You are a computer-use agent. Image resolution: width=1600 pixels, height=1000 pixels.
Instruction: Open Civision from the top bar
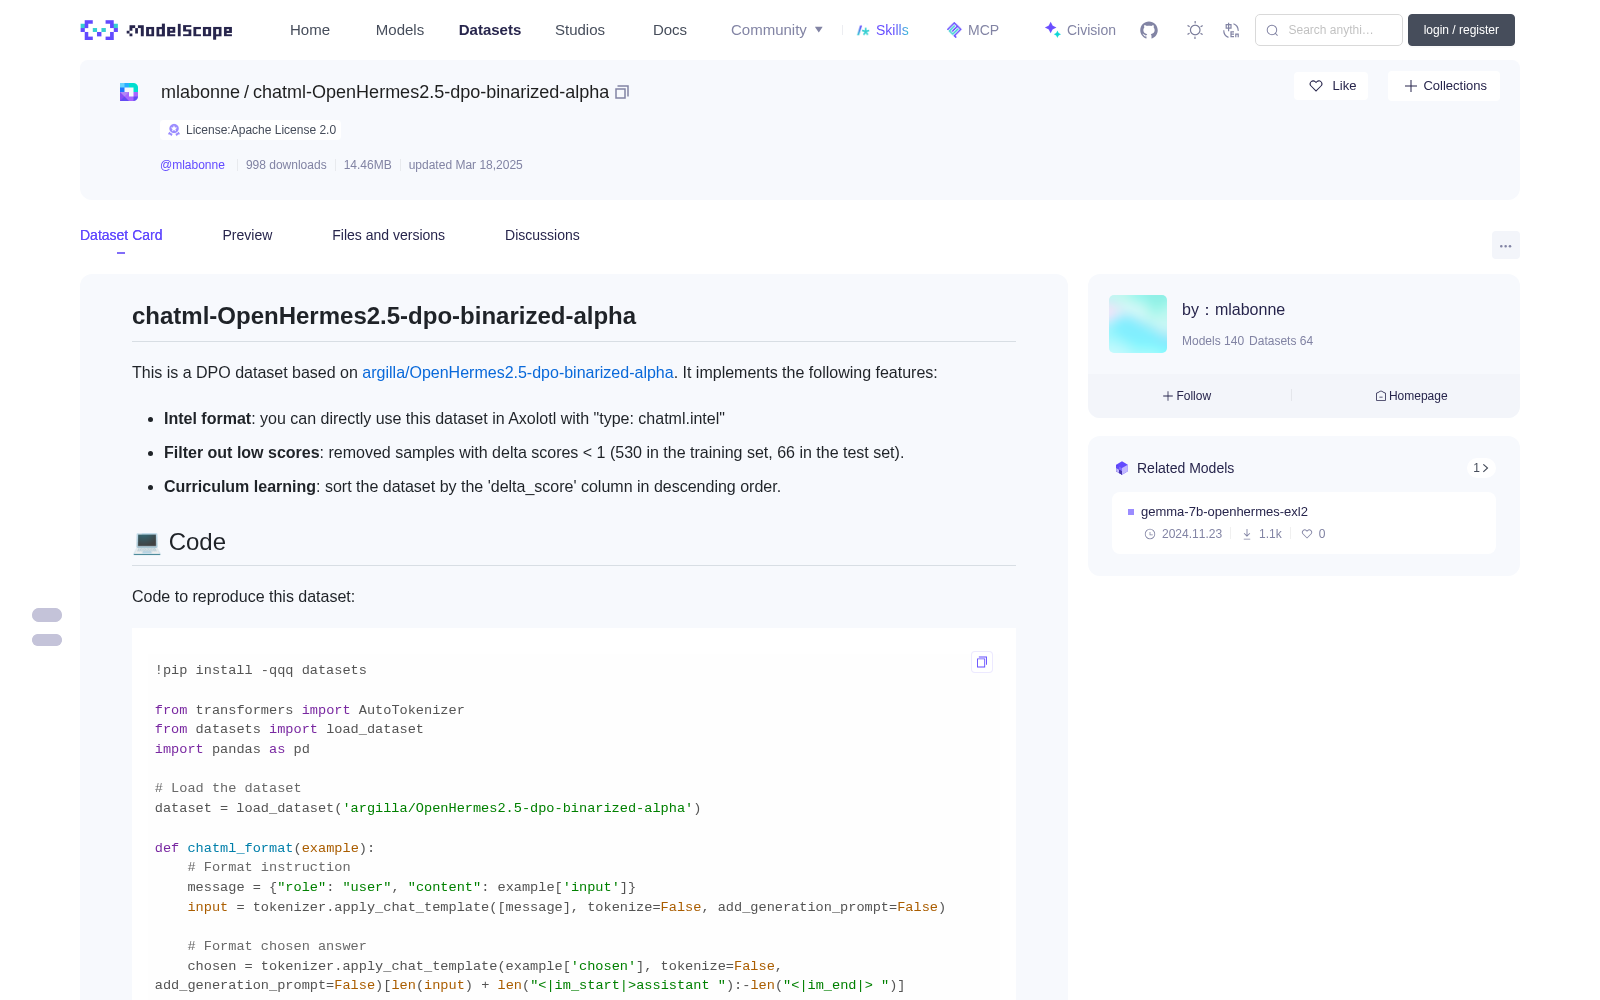1080,30
